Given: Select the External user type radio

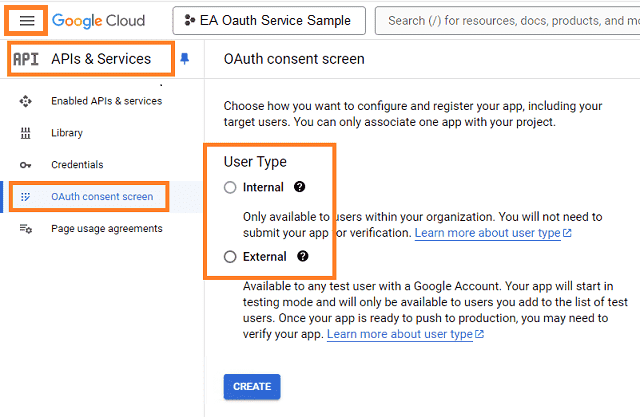Looking at the screenshot, I should point(230,257).
